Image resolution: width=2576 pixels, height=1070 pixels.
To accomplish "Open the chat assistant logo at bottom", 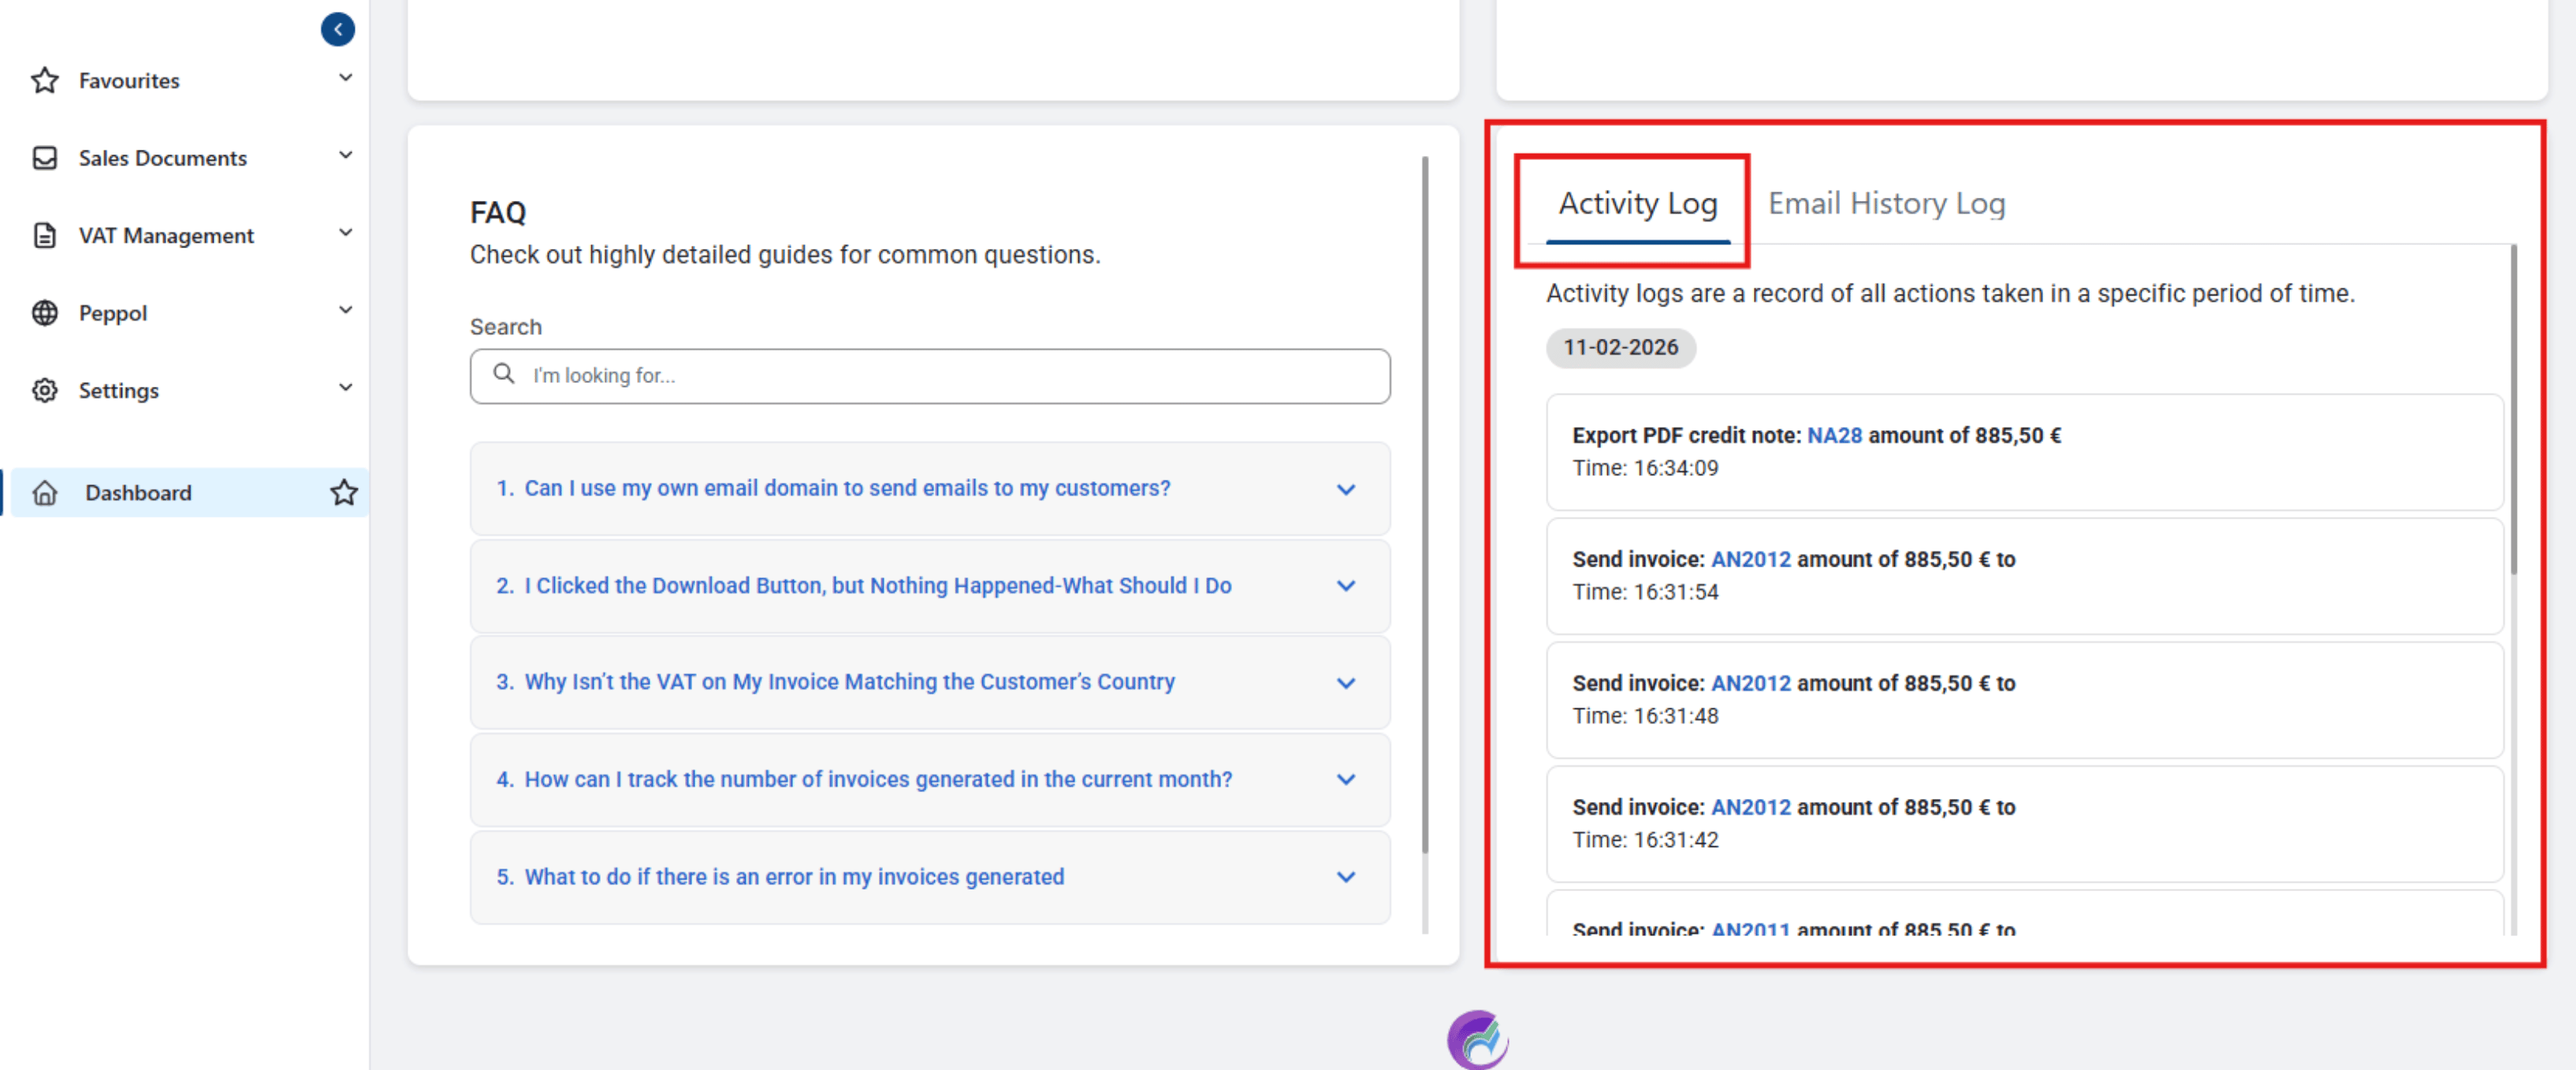I will coord(1476,1040).
